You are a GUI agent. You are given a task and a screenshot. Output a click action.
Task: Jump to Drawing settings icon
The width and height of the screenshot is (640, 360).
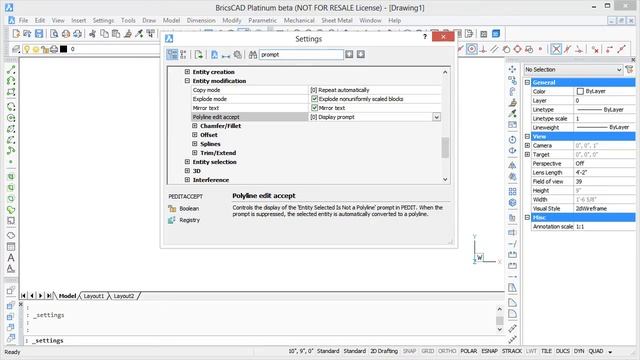[214, 54]
